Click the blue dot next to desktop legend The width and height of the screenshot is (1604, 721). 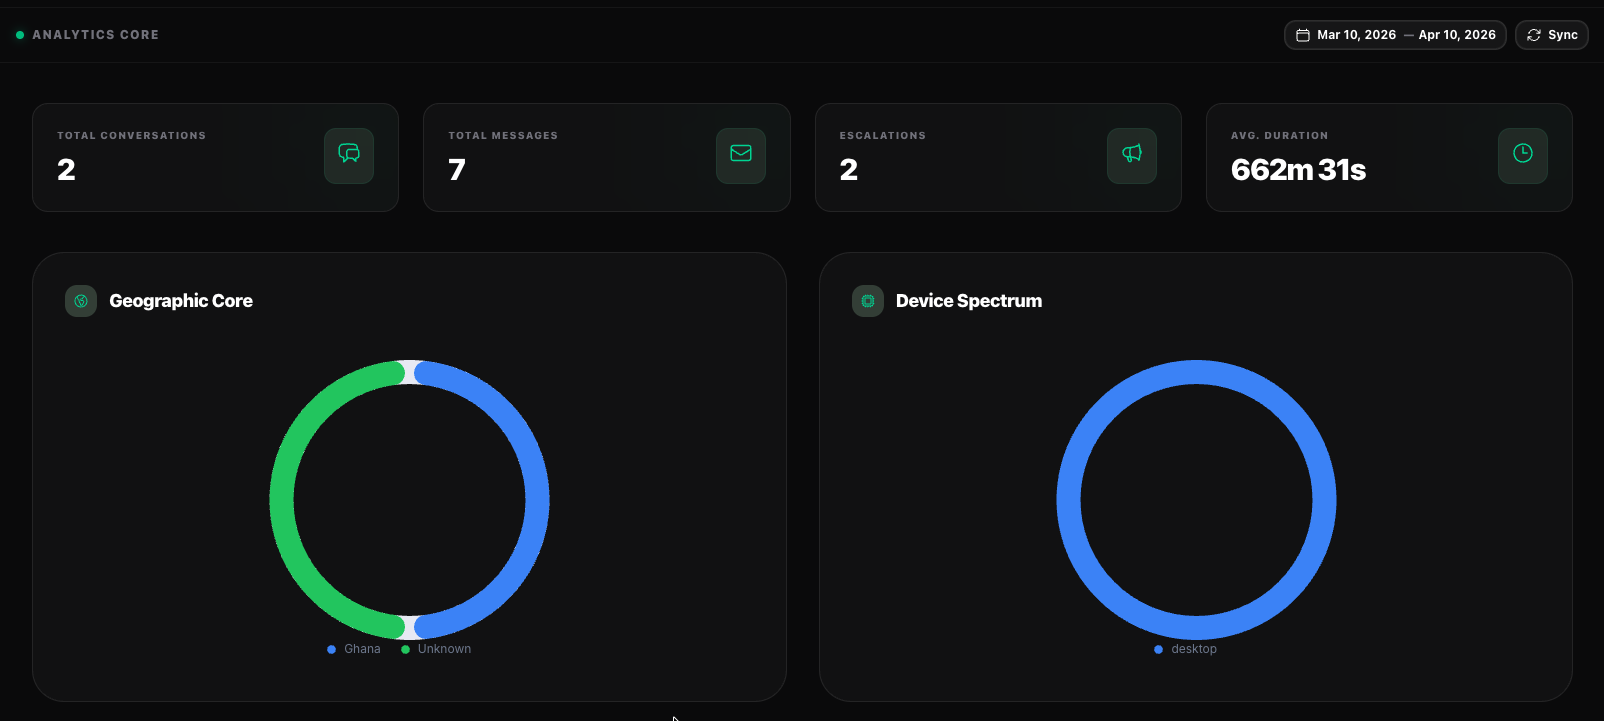pyautogui.click(x=1158, y=649)
